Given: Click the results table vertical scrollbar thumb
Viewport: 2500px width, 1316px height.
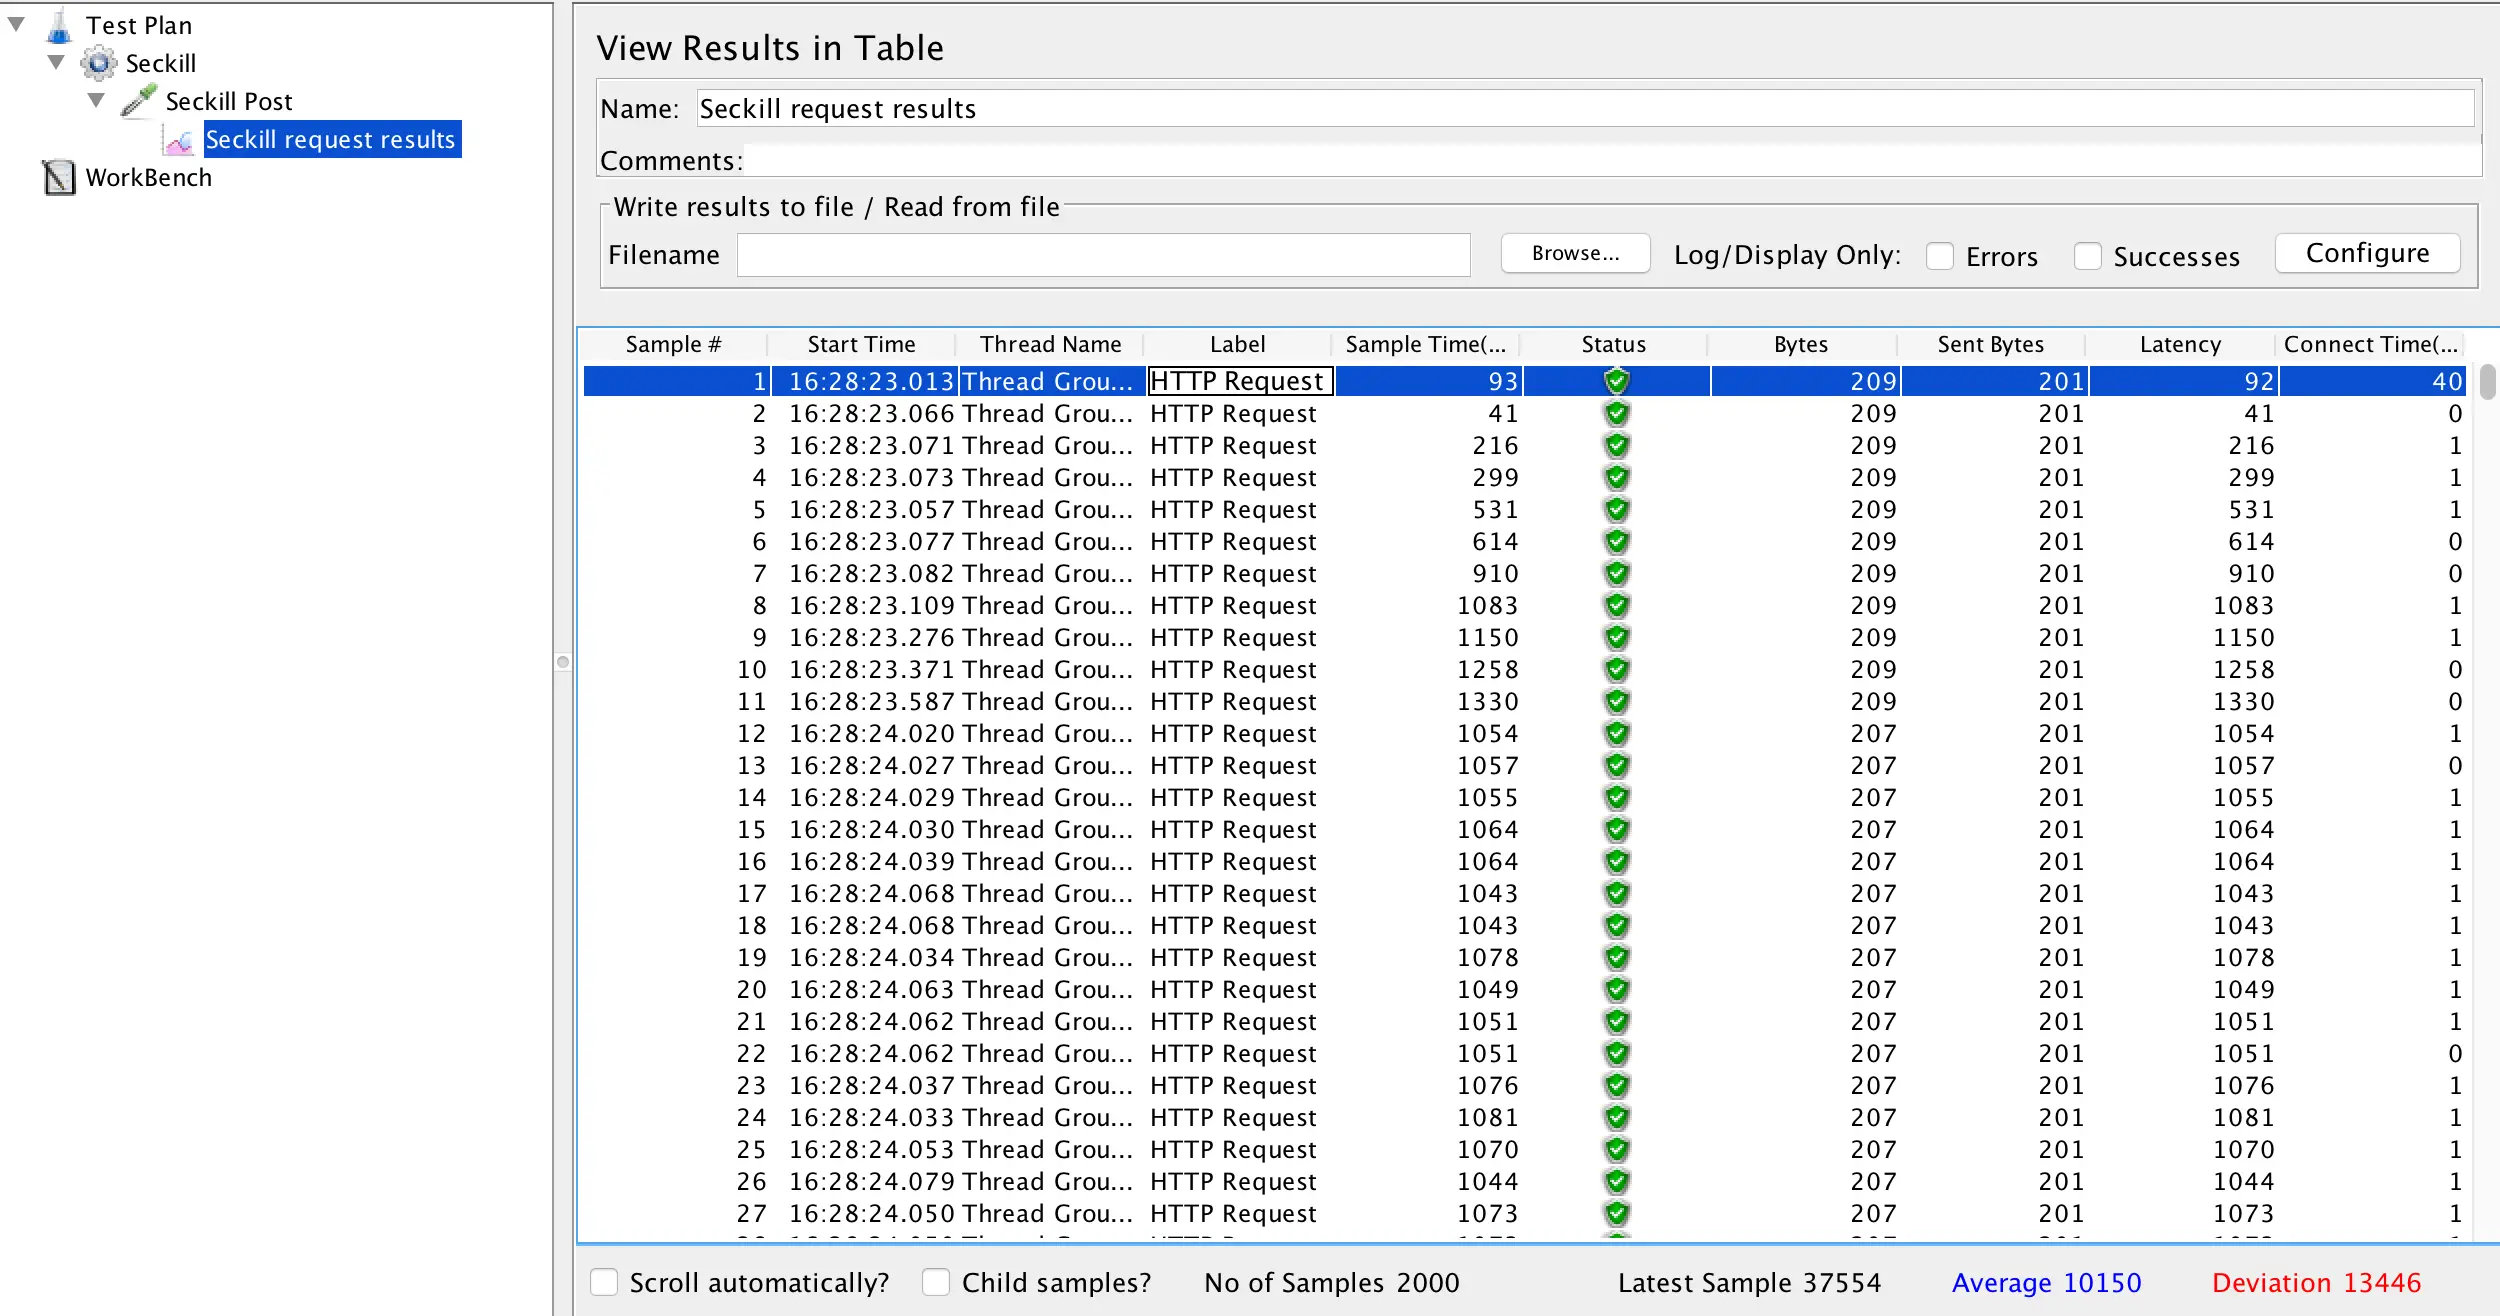Looking at the screenshot, I should 2487,382.
